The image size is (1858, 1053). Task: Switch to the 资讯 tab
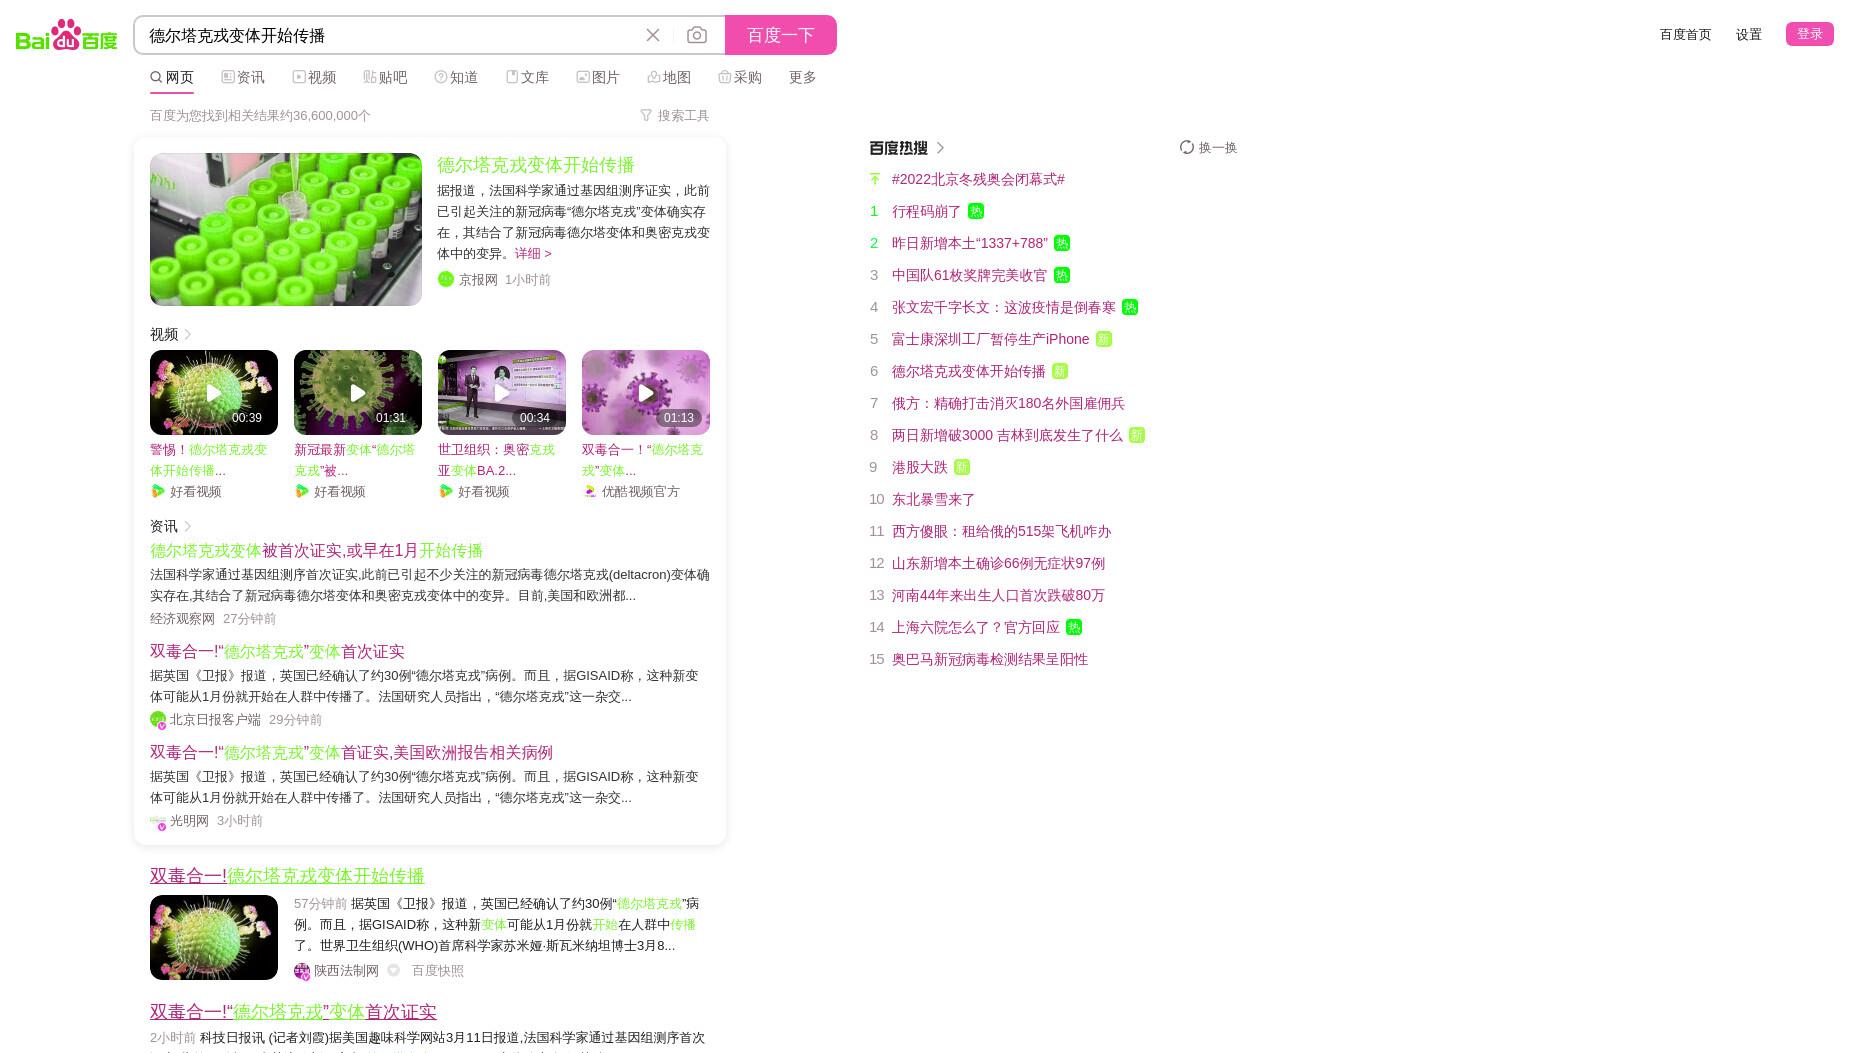(x=243, y=77)
